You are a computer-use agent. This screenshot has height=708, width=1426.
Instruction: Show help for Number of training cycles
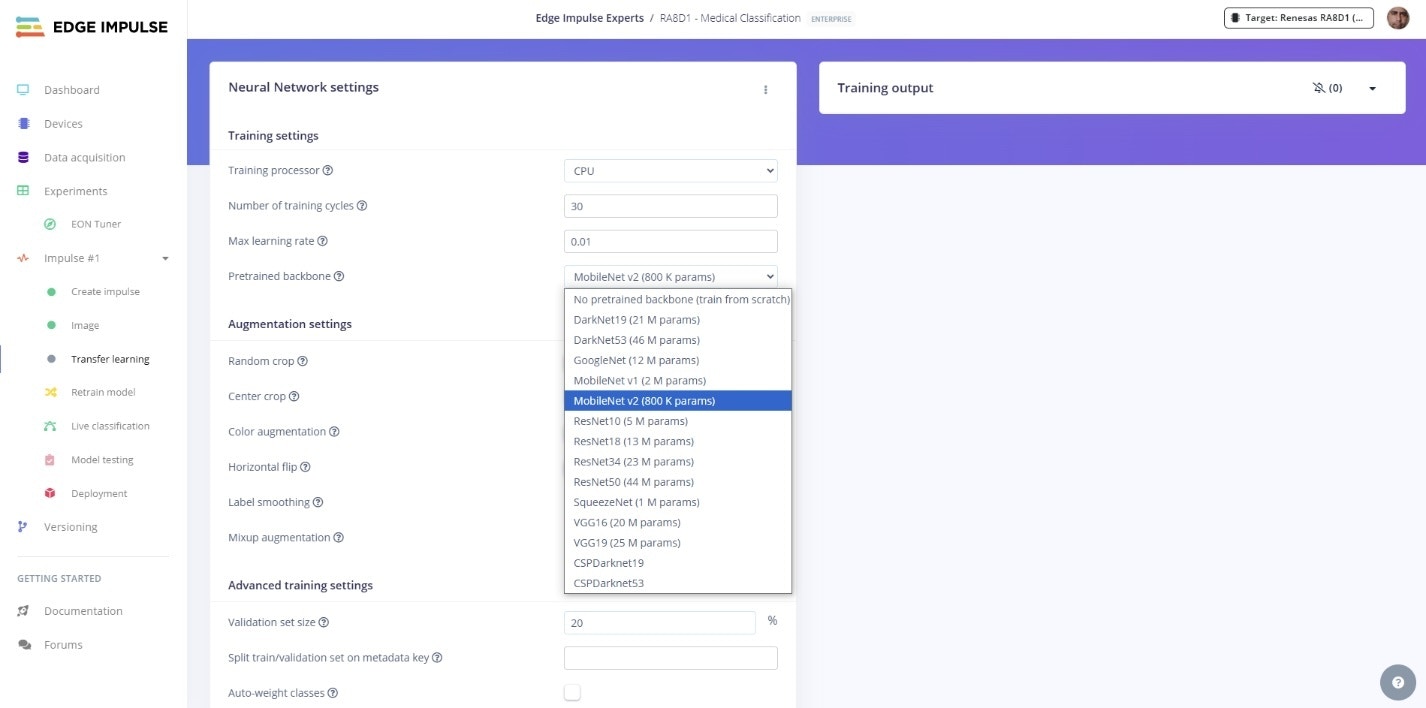362,206
